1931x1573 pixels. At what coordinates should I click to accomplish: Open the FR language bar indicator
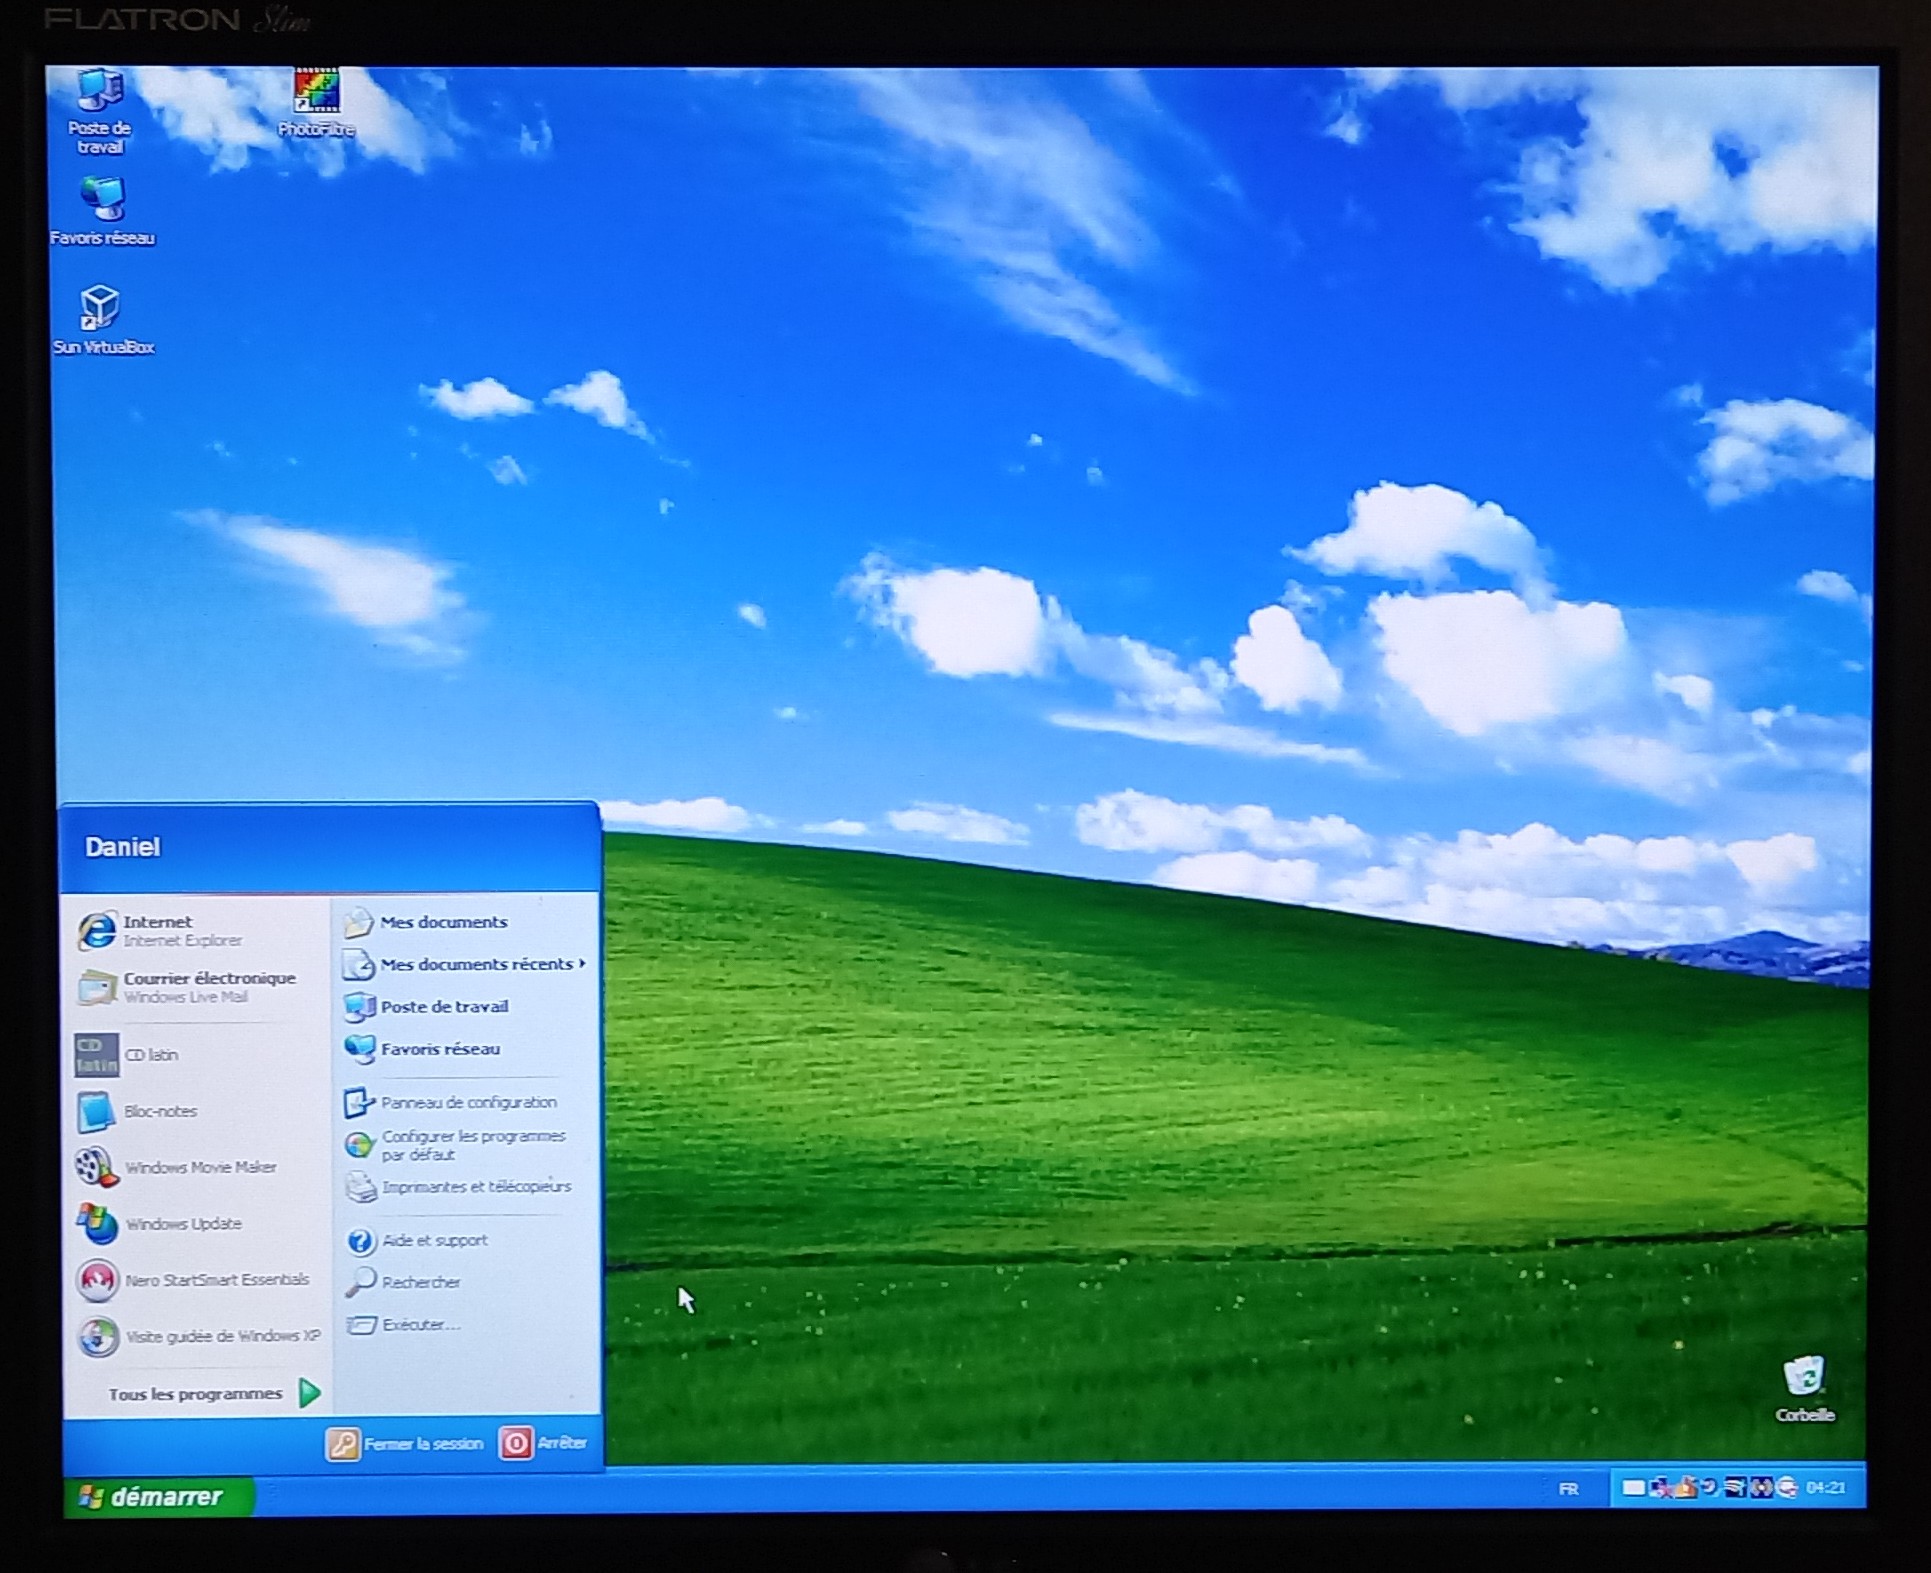click(1567, 1489)
